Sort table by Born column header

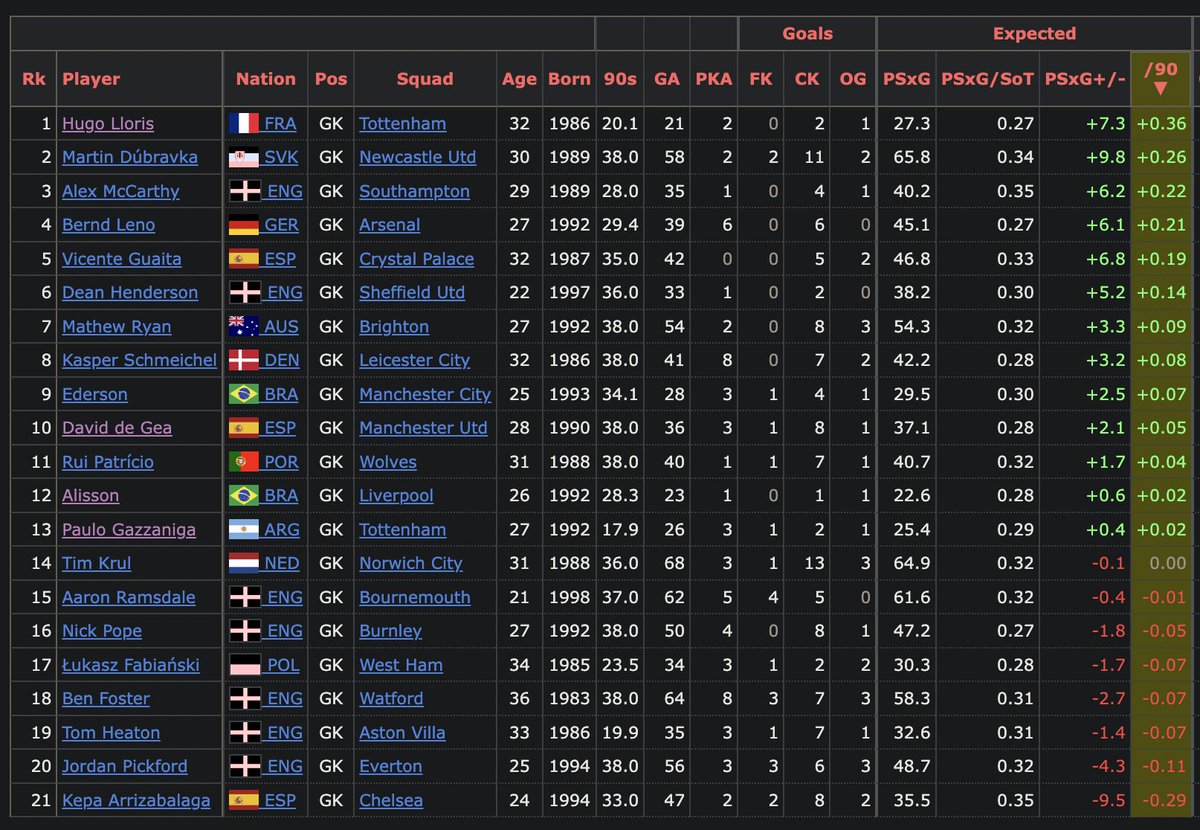(569, 79)
